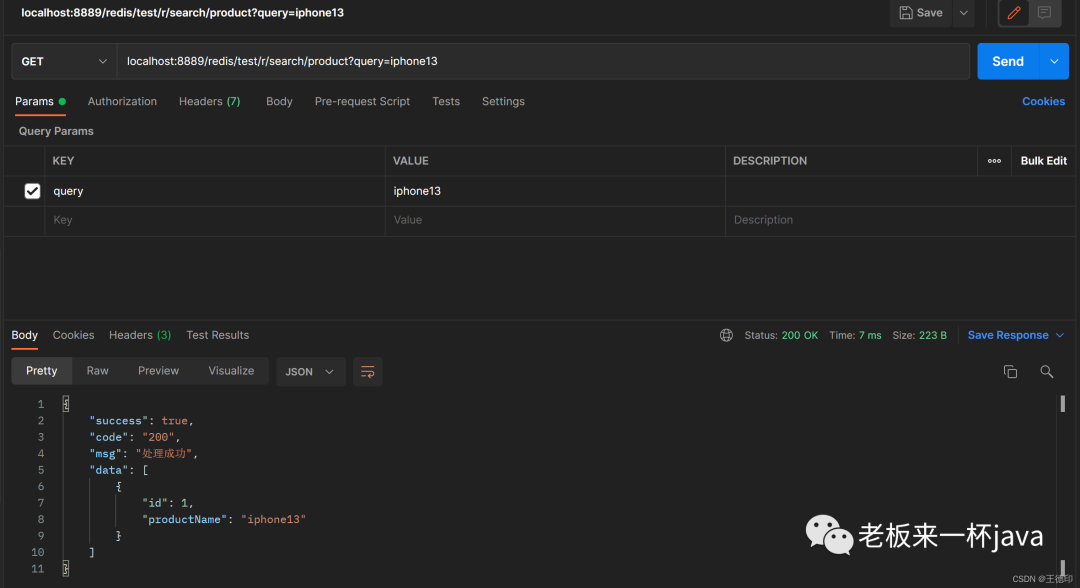This screenshot has width=1080, height=588.
Task: Copy the response with the copy icon
Action: 1010,372
